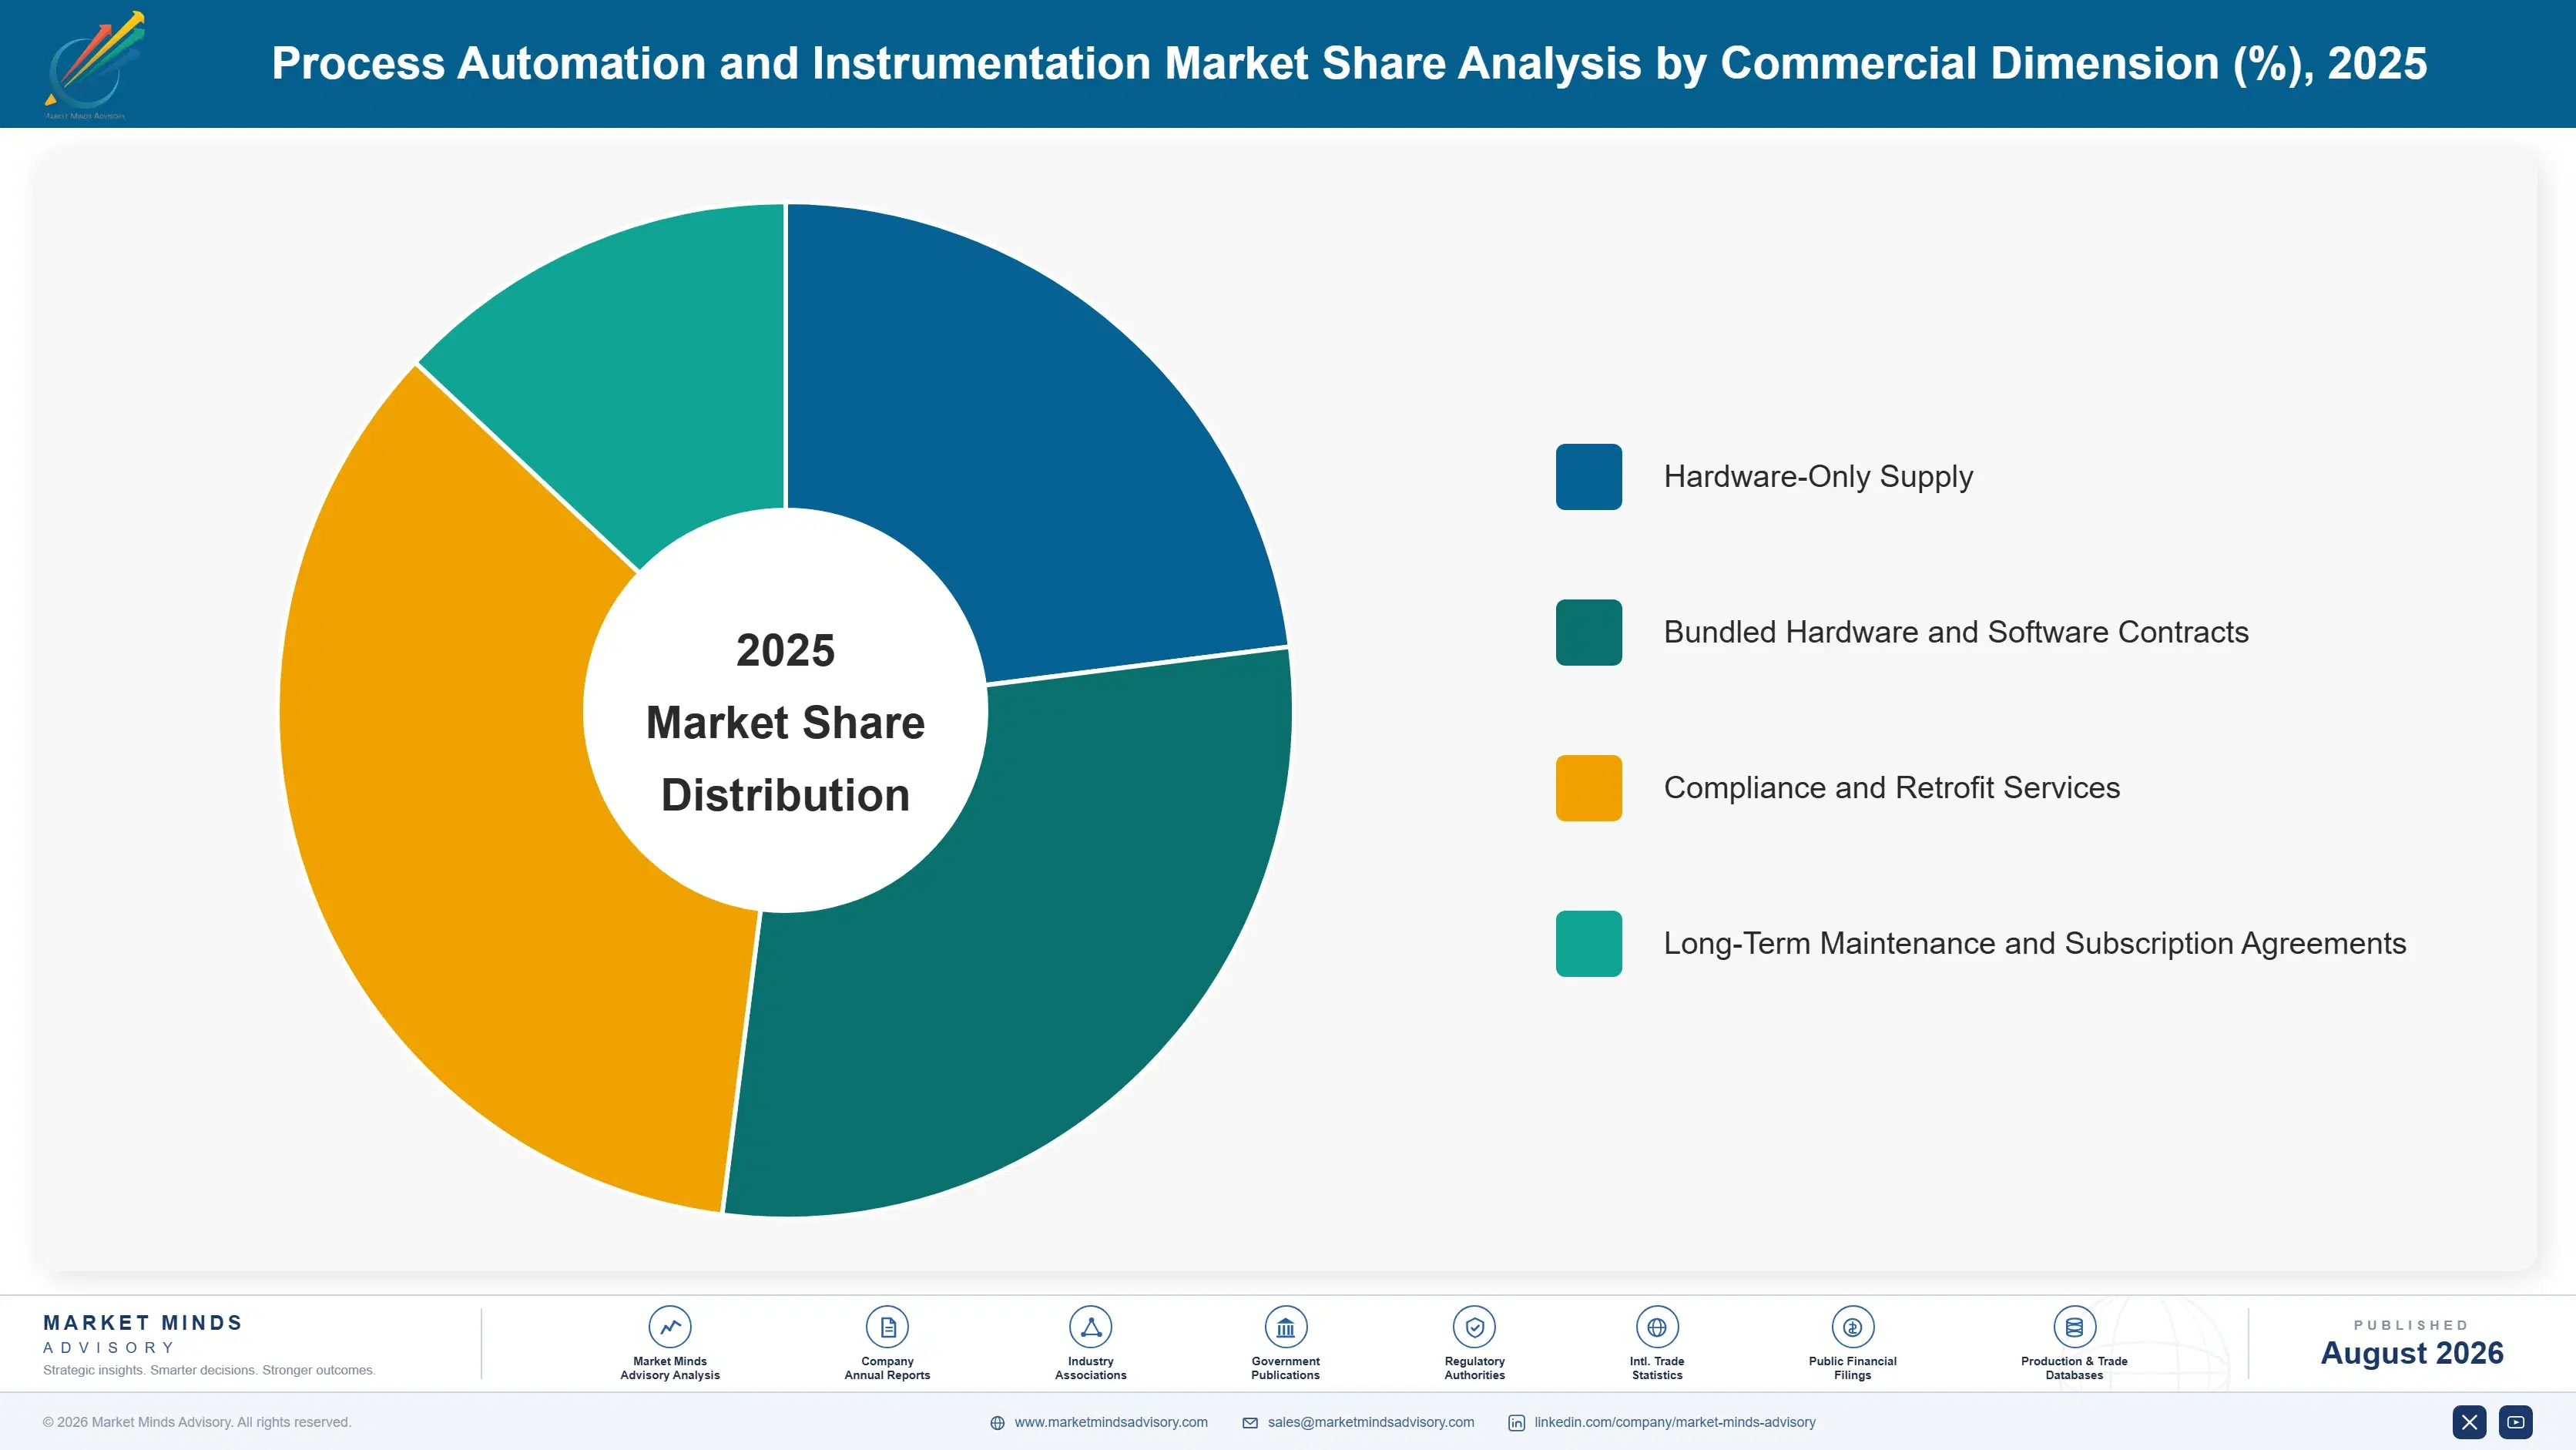Click the Hardware-Only Supply blue legend swatch
The width and height of the screenshot is (2576, 1450).
coord(1589,477)
